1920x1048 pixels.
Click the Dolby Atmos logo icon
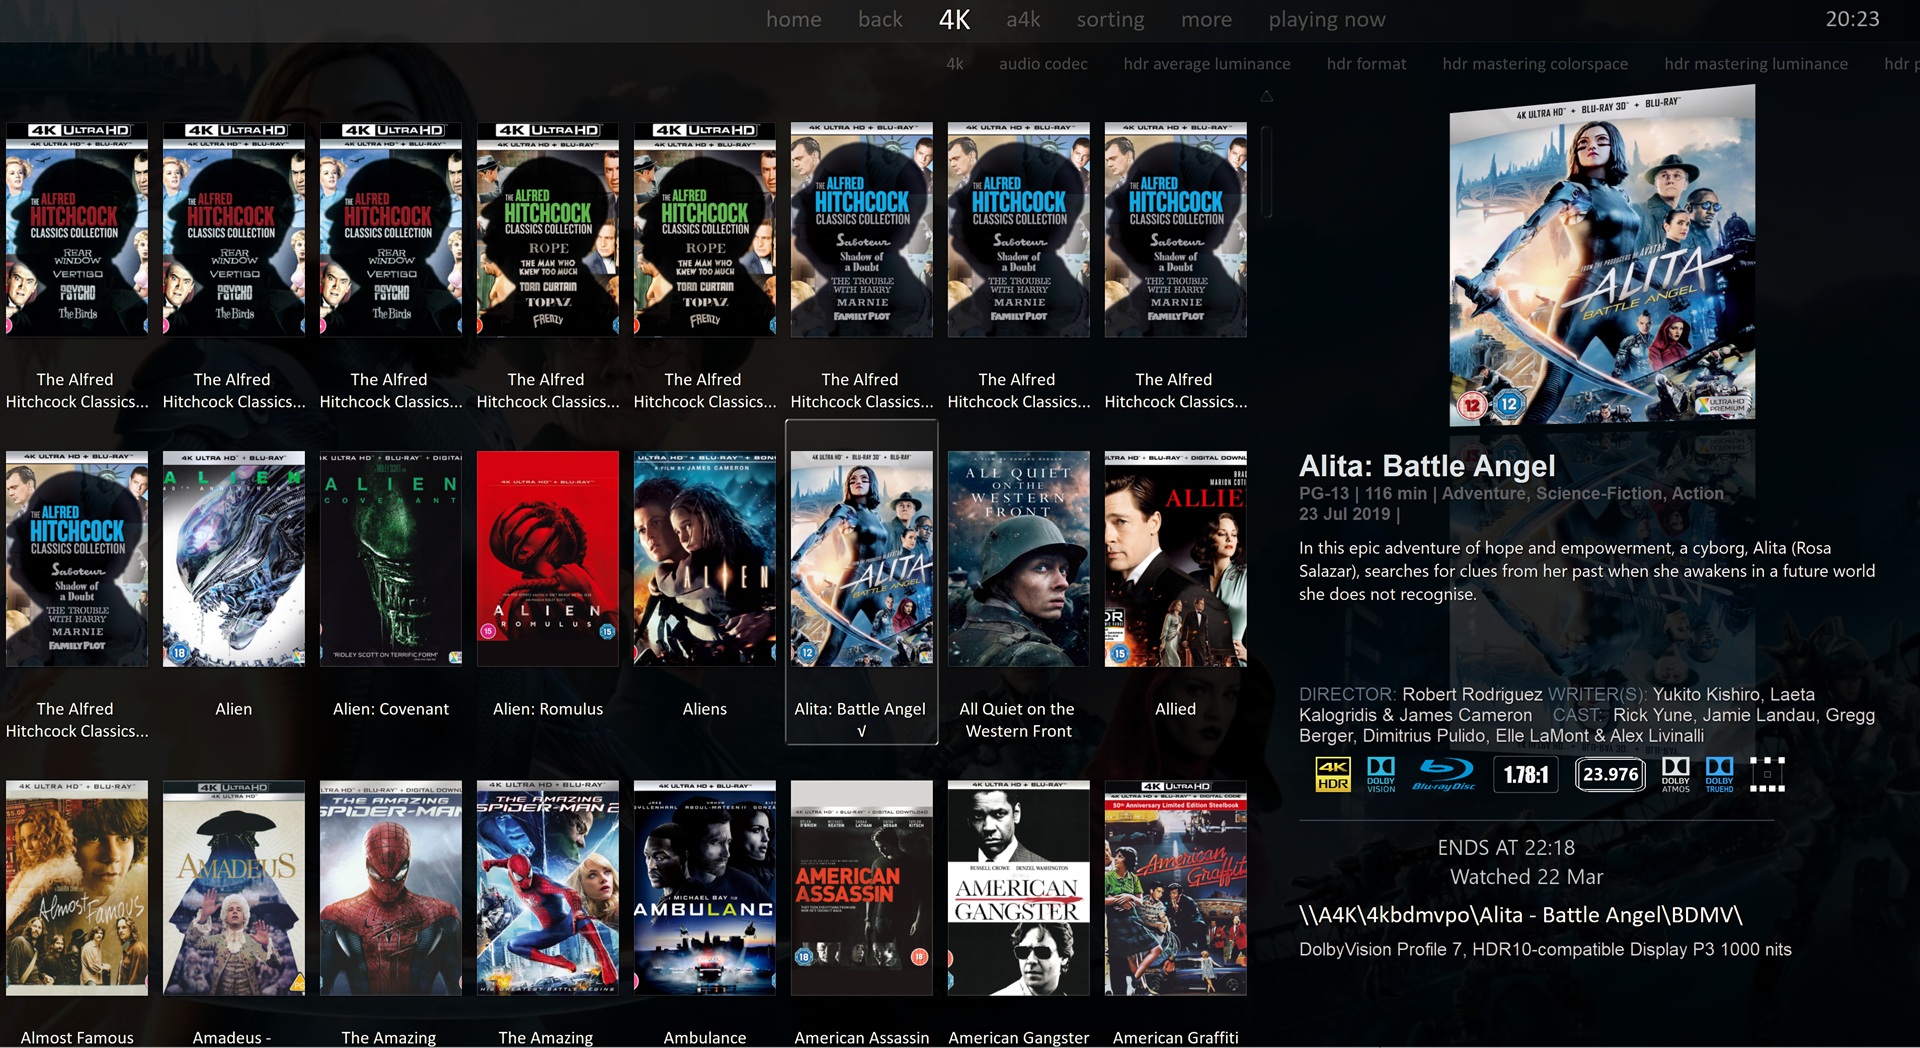click(1676, 774)
